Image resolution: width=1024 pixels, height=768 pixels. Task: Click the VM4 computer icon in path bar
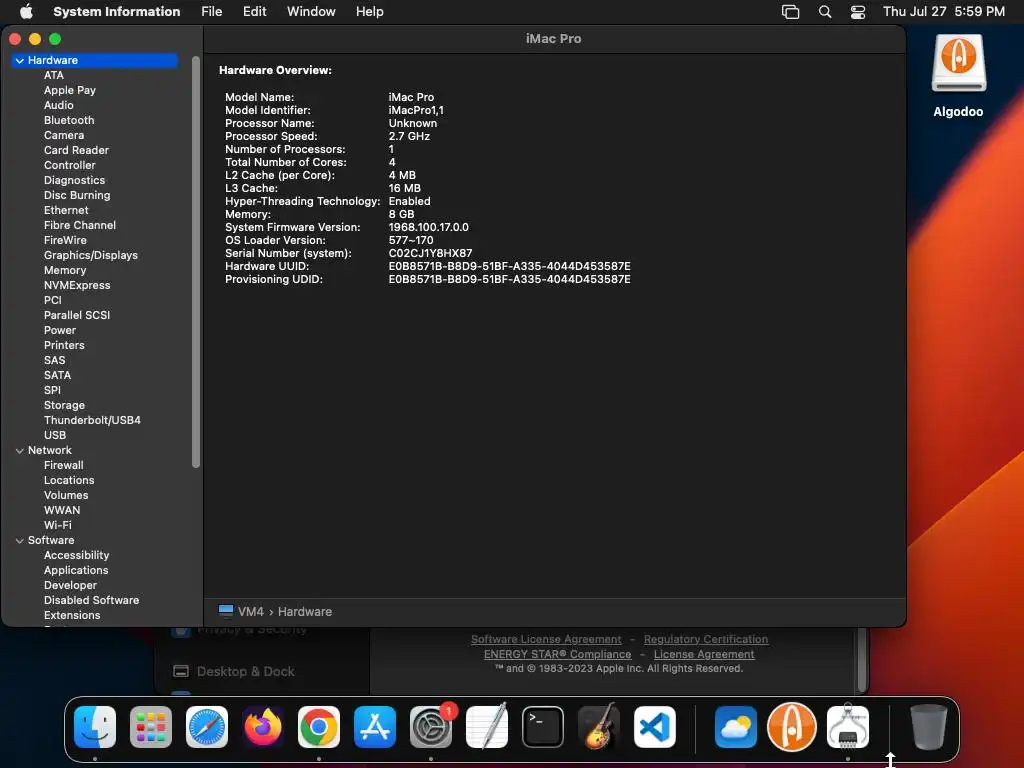(x=226, y=611)
